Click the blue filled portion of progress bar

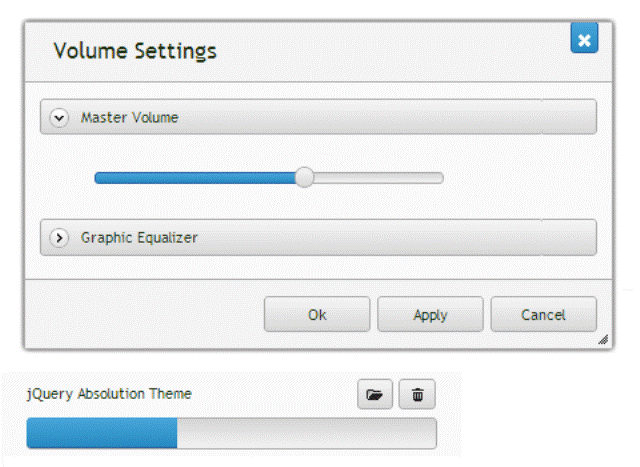[x=101, y=434]
